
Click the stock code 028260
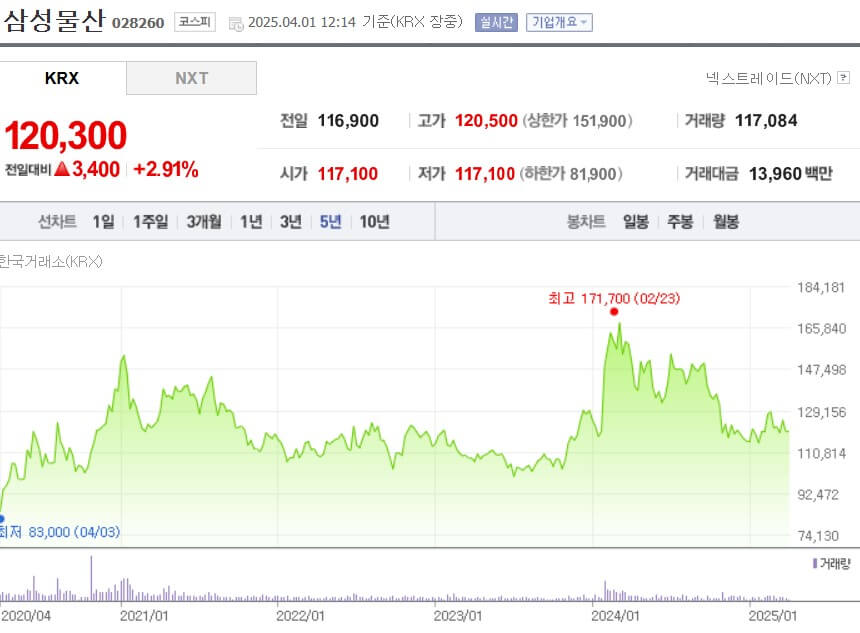(x=138, y=23)
